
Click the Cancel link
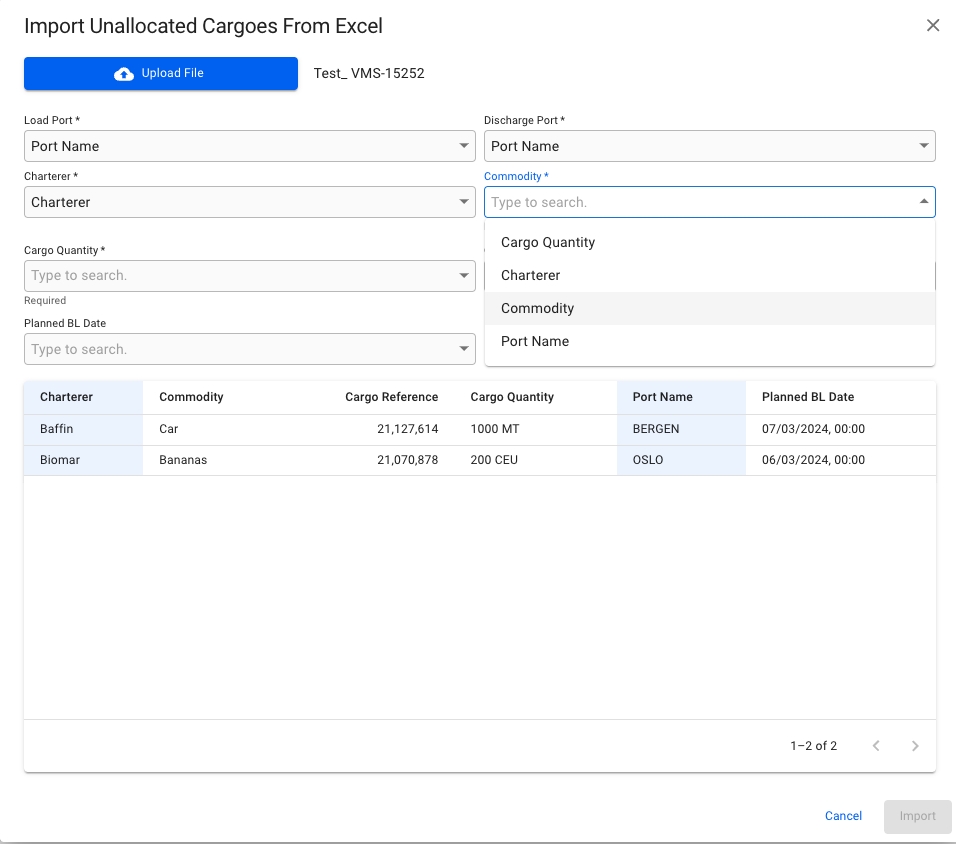(843, 816)
